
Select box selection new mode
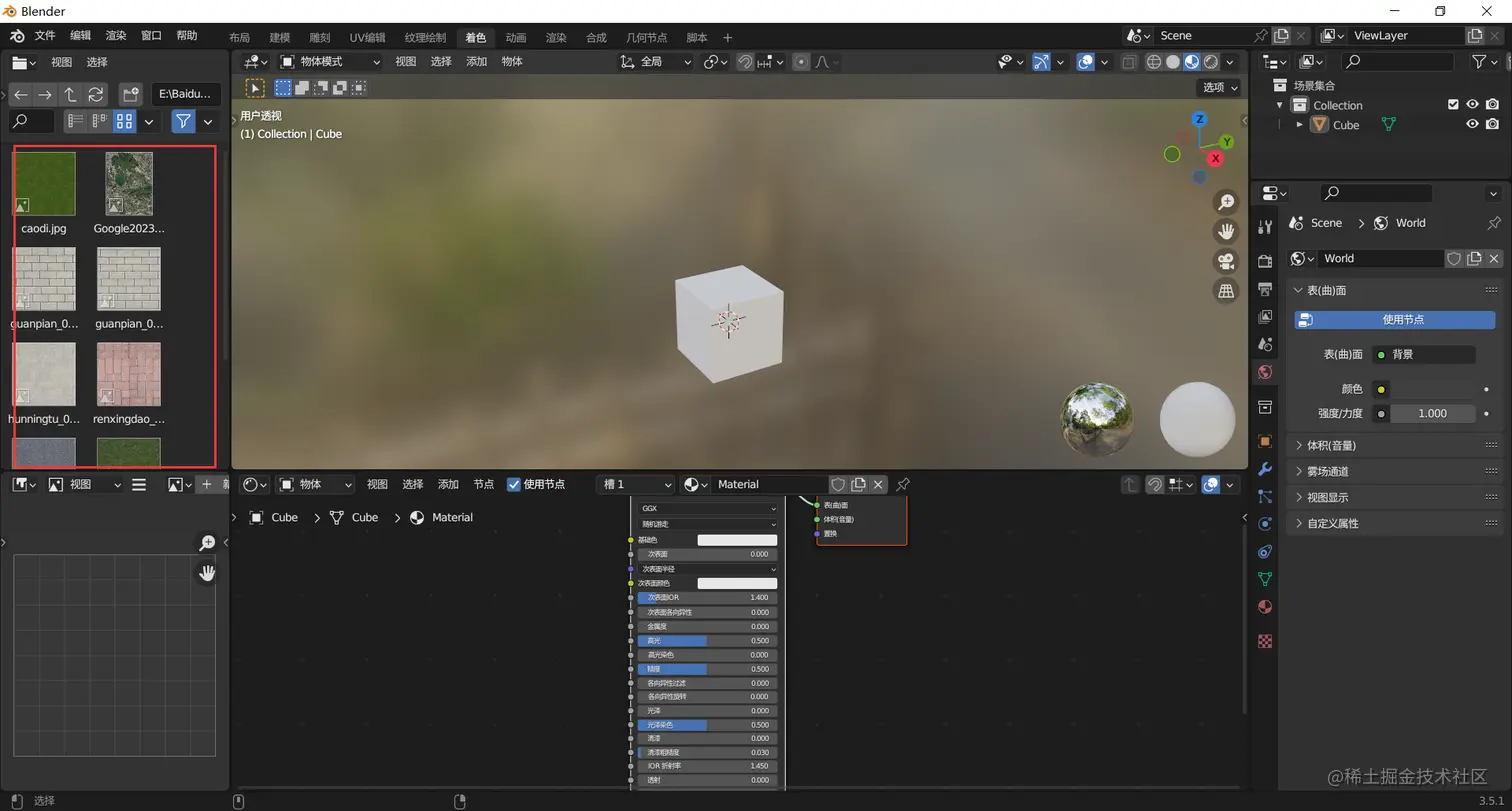tap(284, 88)
